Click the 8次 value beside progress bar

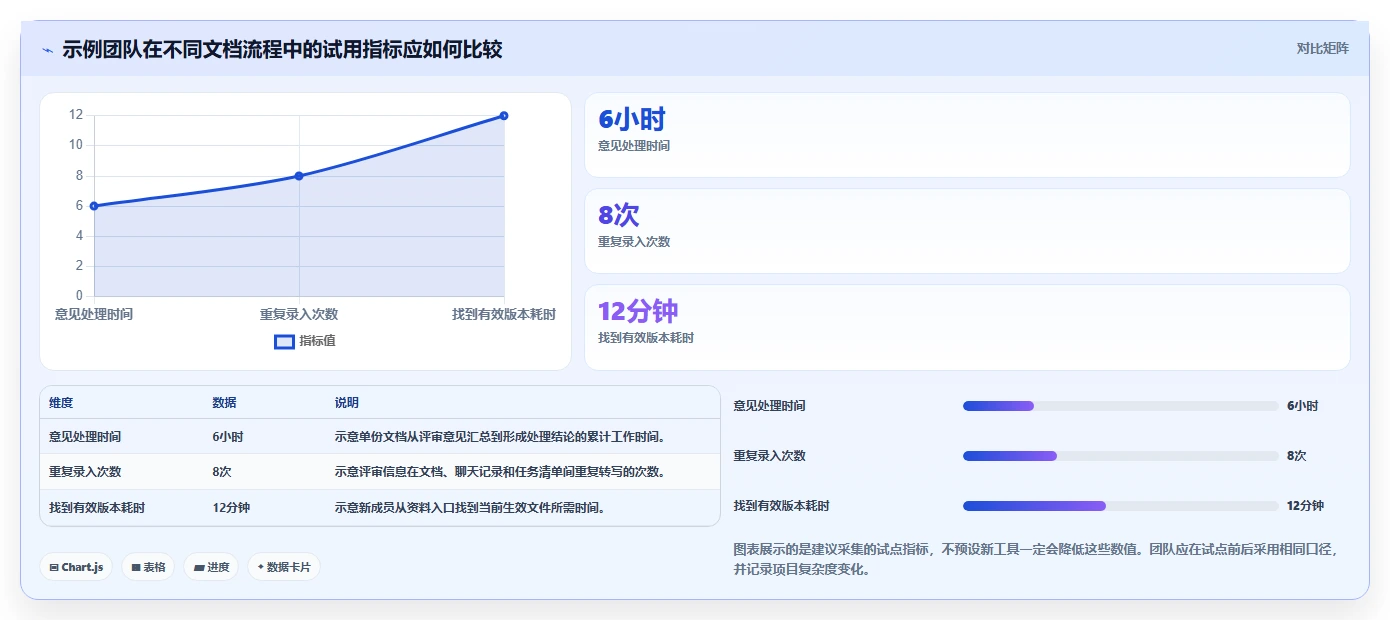[1297, 456]
